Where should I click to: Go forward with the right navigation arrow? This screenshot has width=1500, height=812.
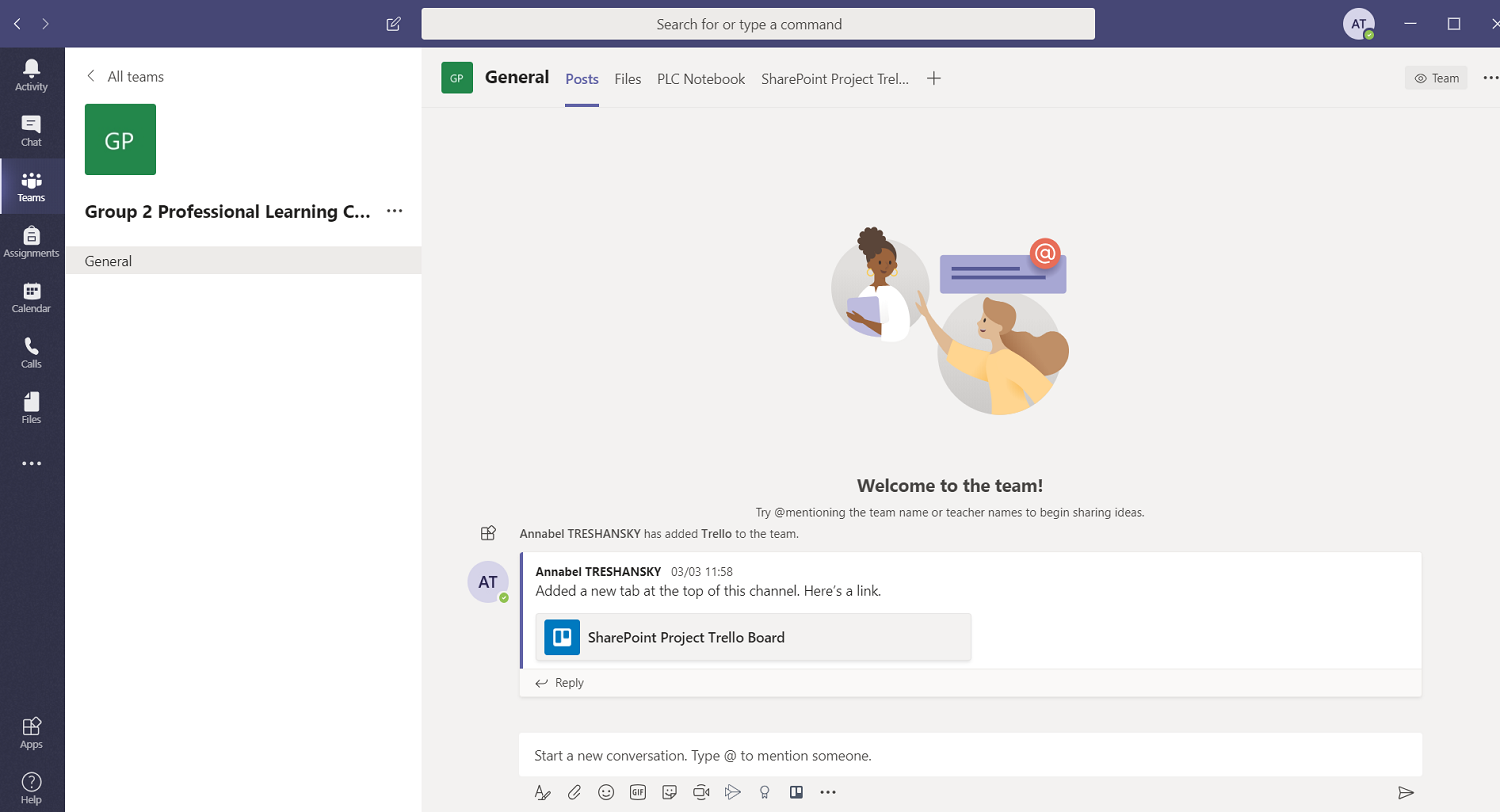(x=46, y=24)
